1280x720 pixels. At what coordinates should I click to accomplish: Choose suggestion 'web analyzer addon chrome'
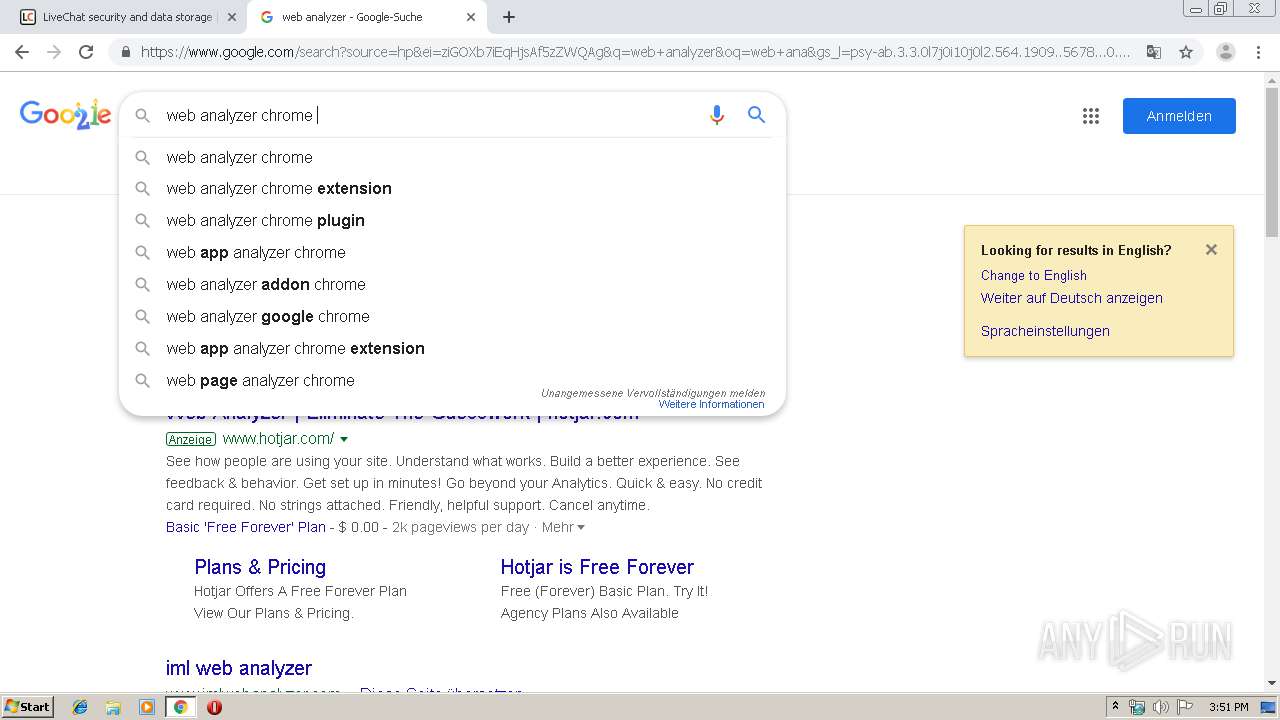[452, 284]
